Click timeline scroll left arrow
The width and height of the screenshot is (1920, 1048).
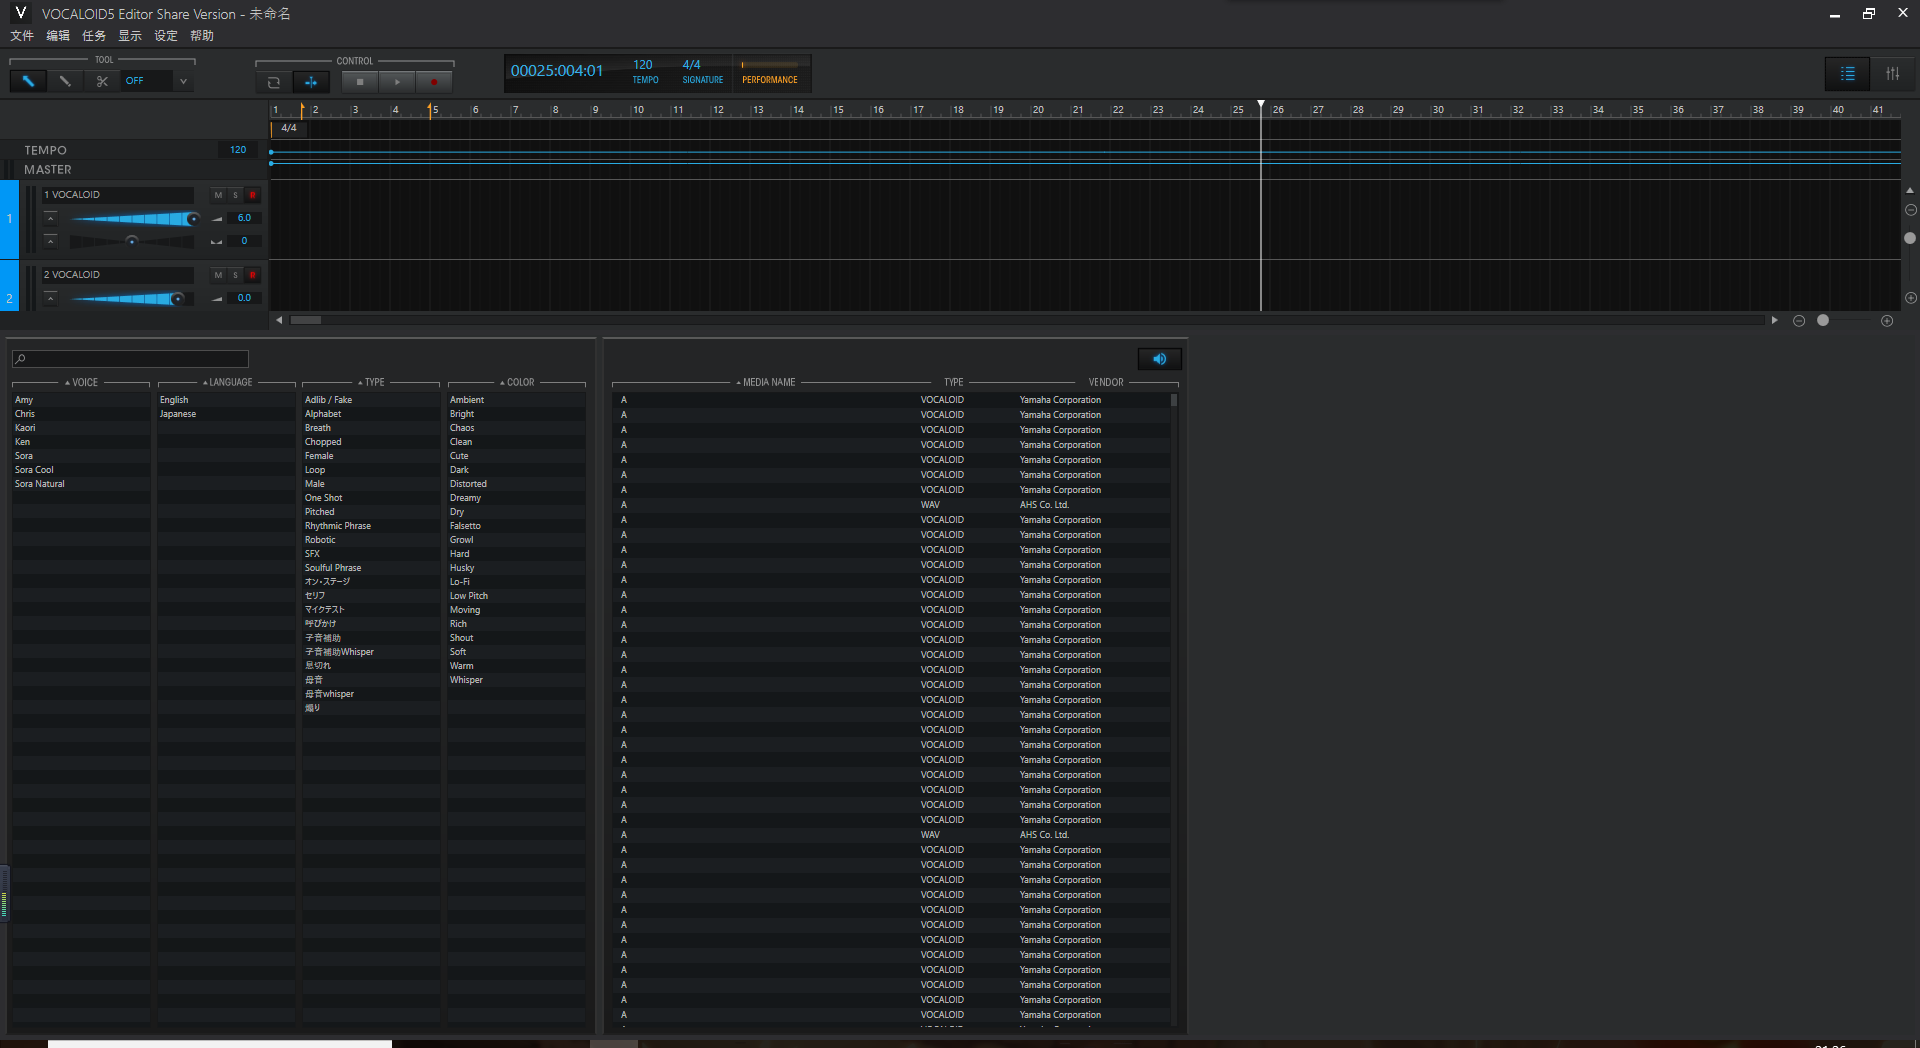[x=279, y=320]
